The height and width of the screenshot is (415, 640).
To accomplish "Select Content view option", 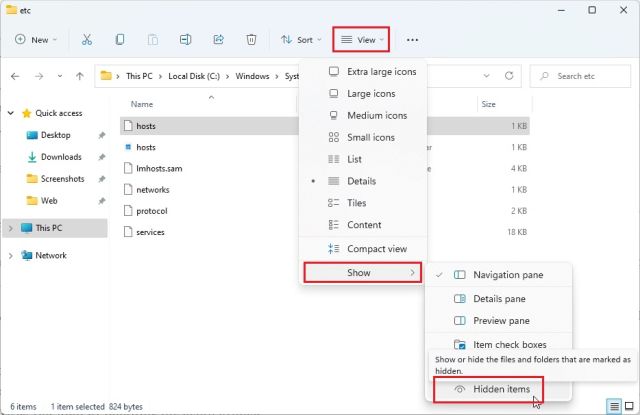I will [x=363, y=225].
